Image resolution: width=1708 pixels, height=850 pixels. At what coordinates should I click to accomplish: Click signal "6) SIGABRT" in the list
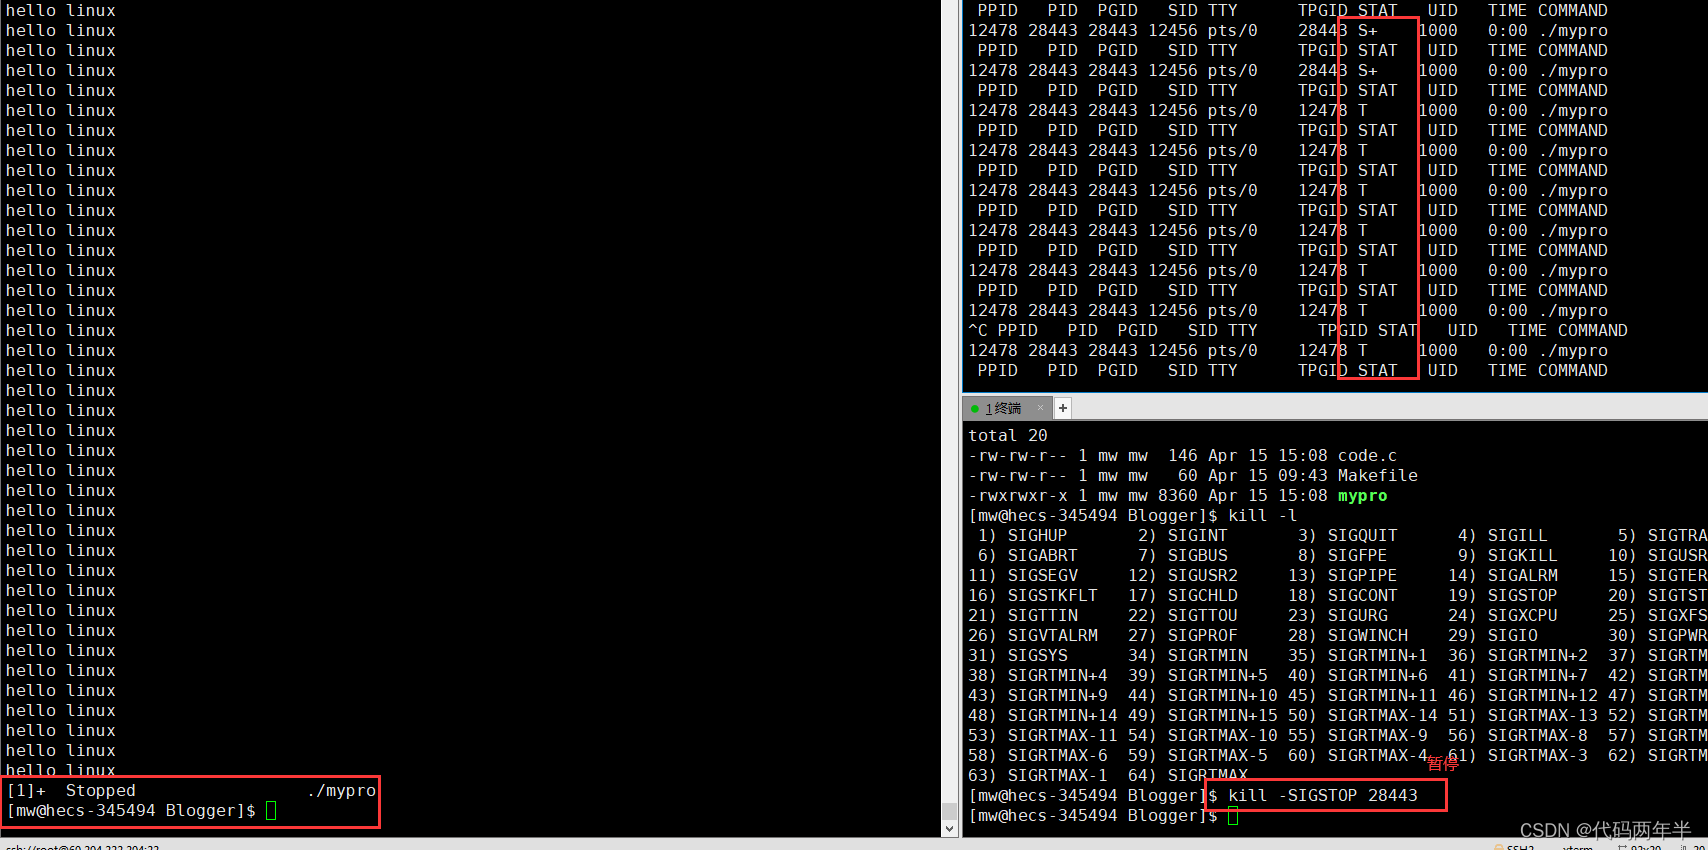(x=1027, y=556)
